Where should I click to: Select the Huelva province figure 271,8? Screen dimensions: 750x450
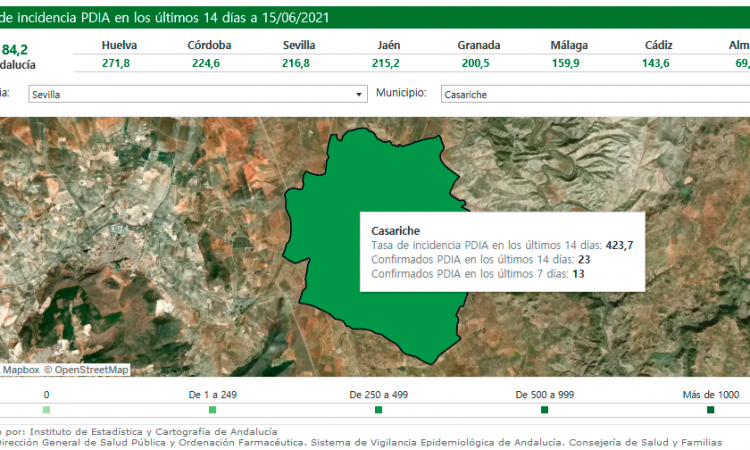(116, 62)
